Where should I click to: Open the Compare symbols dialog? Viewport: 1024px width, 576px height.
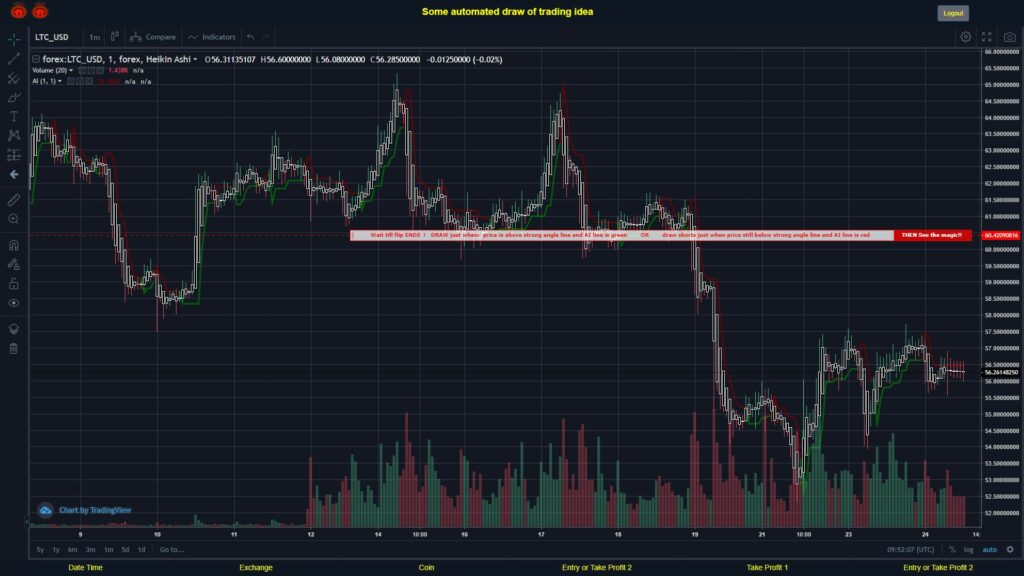153,37
